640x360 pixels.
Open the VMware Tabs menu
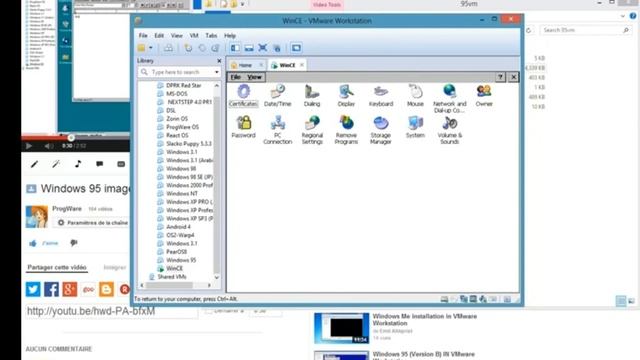(211, 36)
